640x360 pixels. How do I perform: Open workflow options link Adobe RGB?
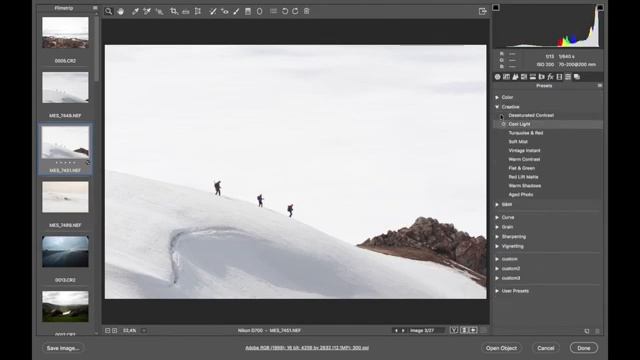(x=307, y=348)
